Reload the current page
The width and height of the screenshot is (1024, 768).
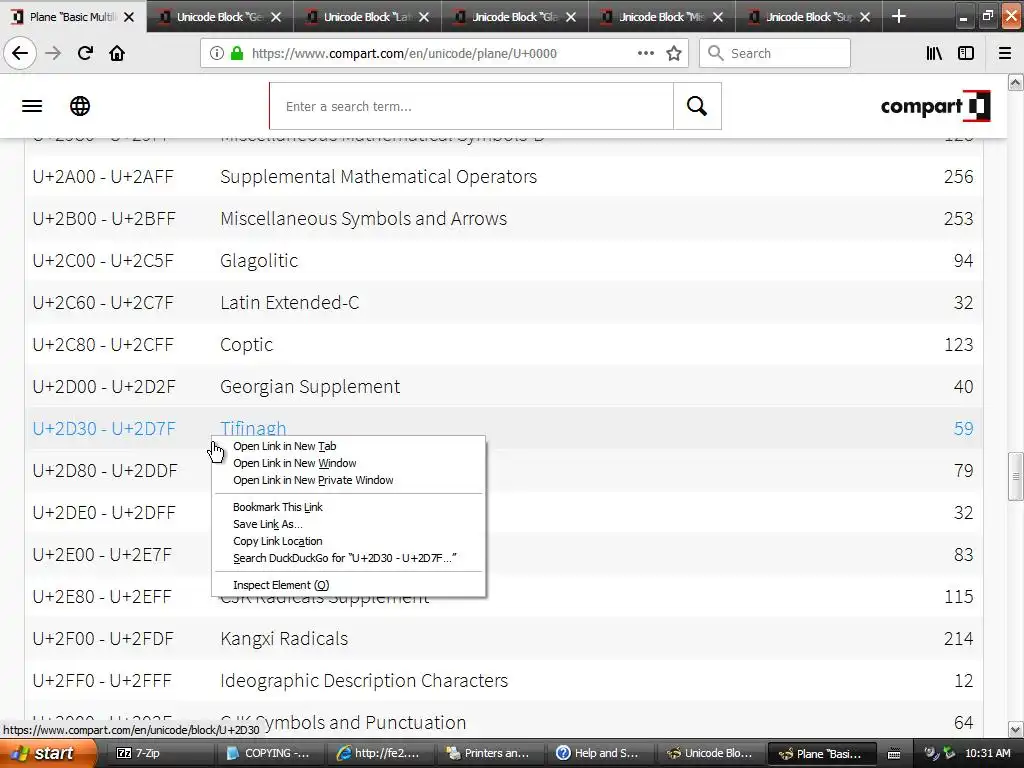click(85, 53)
